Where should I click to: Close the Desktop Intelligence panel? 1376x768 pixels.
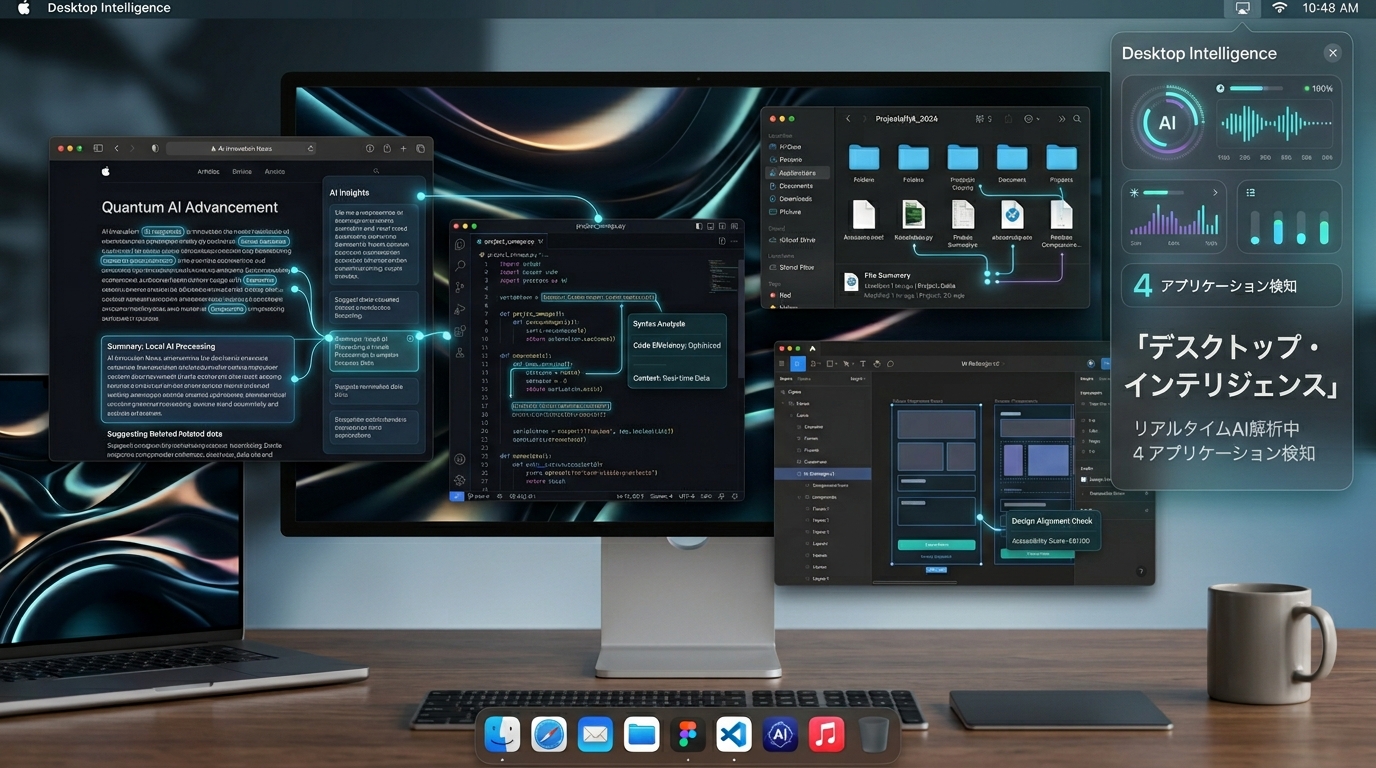pyautogui.click(x=1332, y=53)
